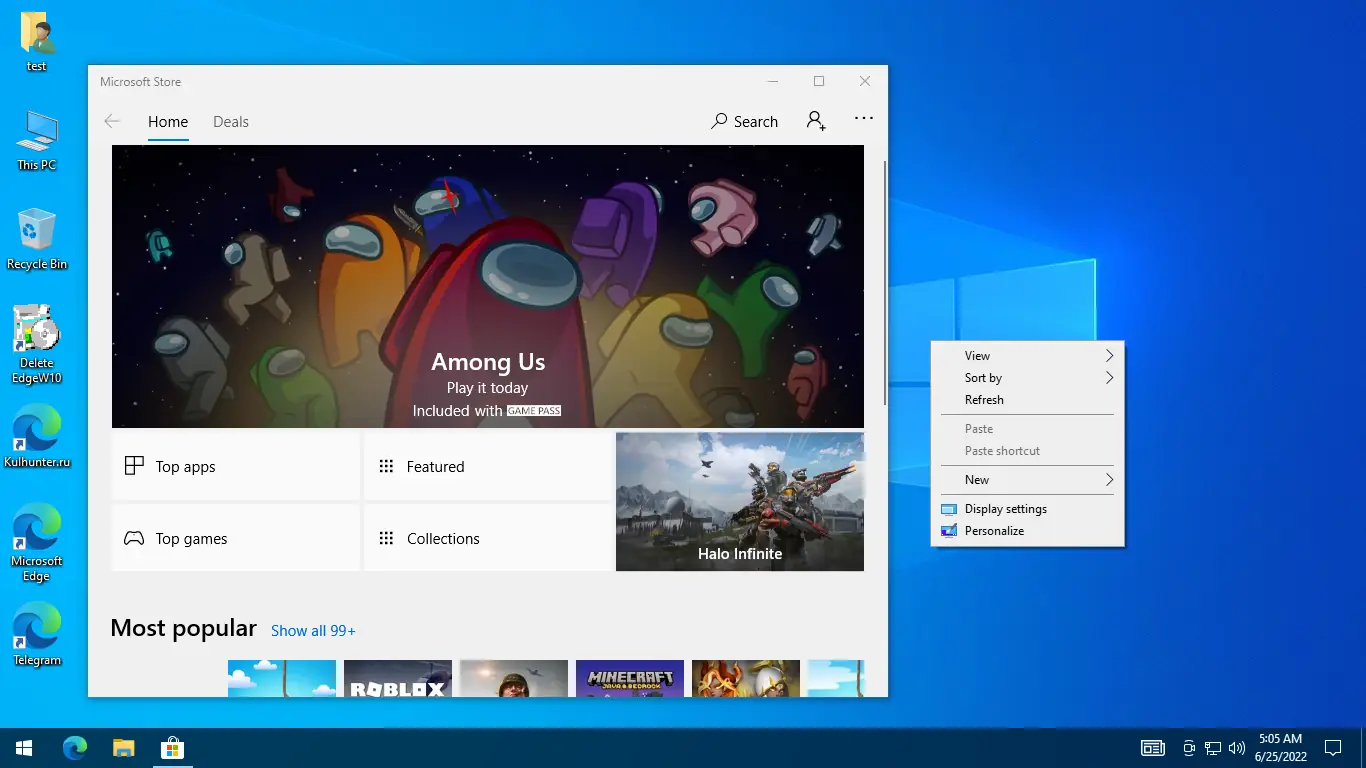Switch to the Home tab
This screenshot has height=768, width=1366.
click(168, 122)
